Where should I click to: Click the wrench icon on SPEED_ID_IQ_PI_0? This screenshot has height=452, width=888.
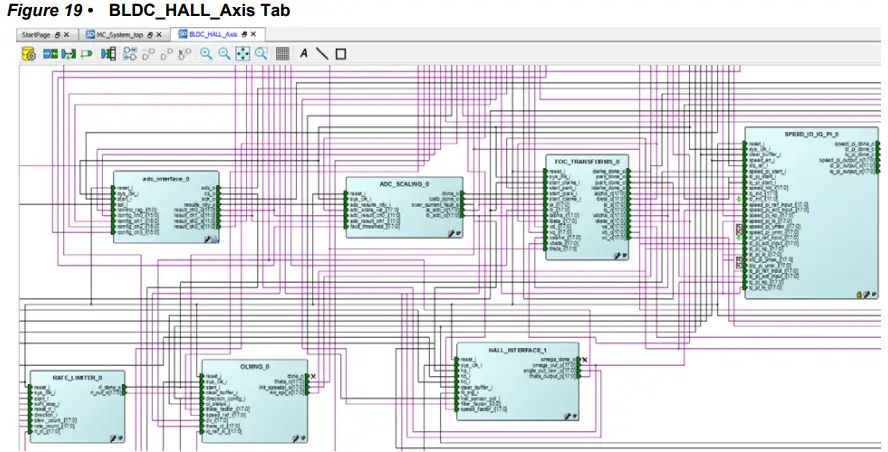866,295
